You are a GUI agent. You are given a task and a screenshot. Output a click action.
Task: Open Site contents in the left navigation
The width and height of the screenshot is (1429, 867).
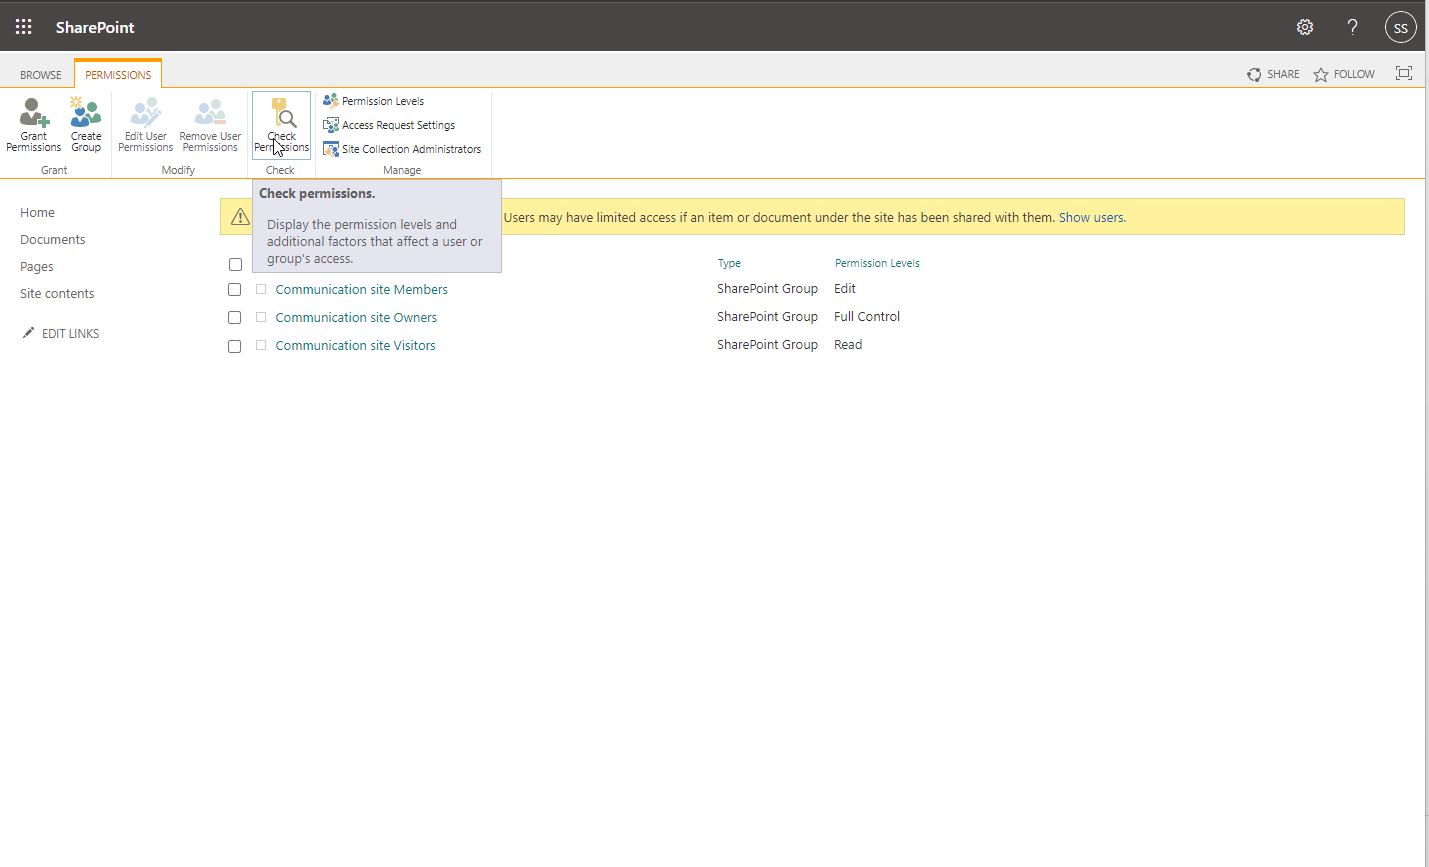coord(57,293)
